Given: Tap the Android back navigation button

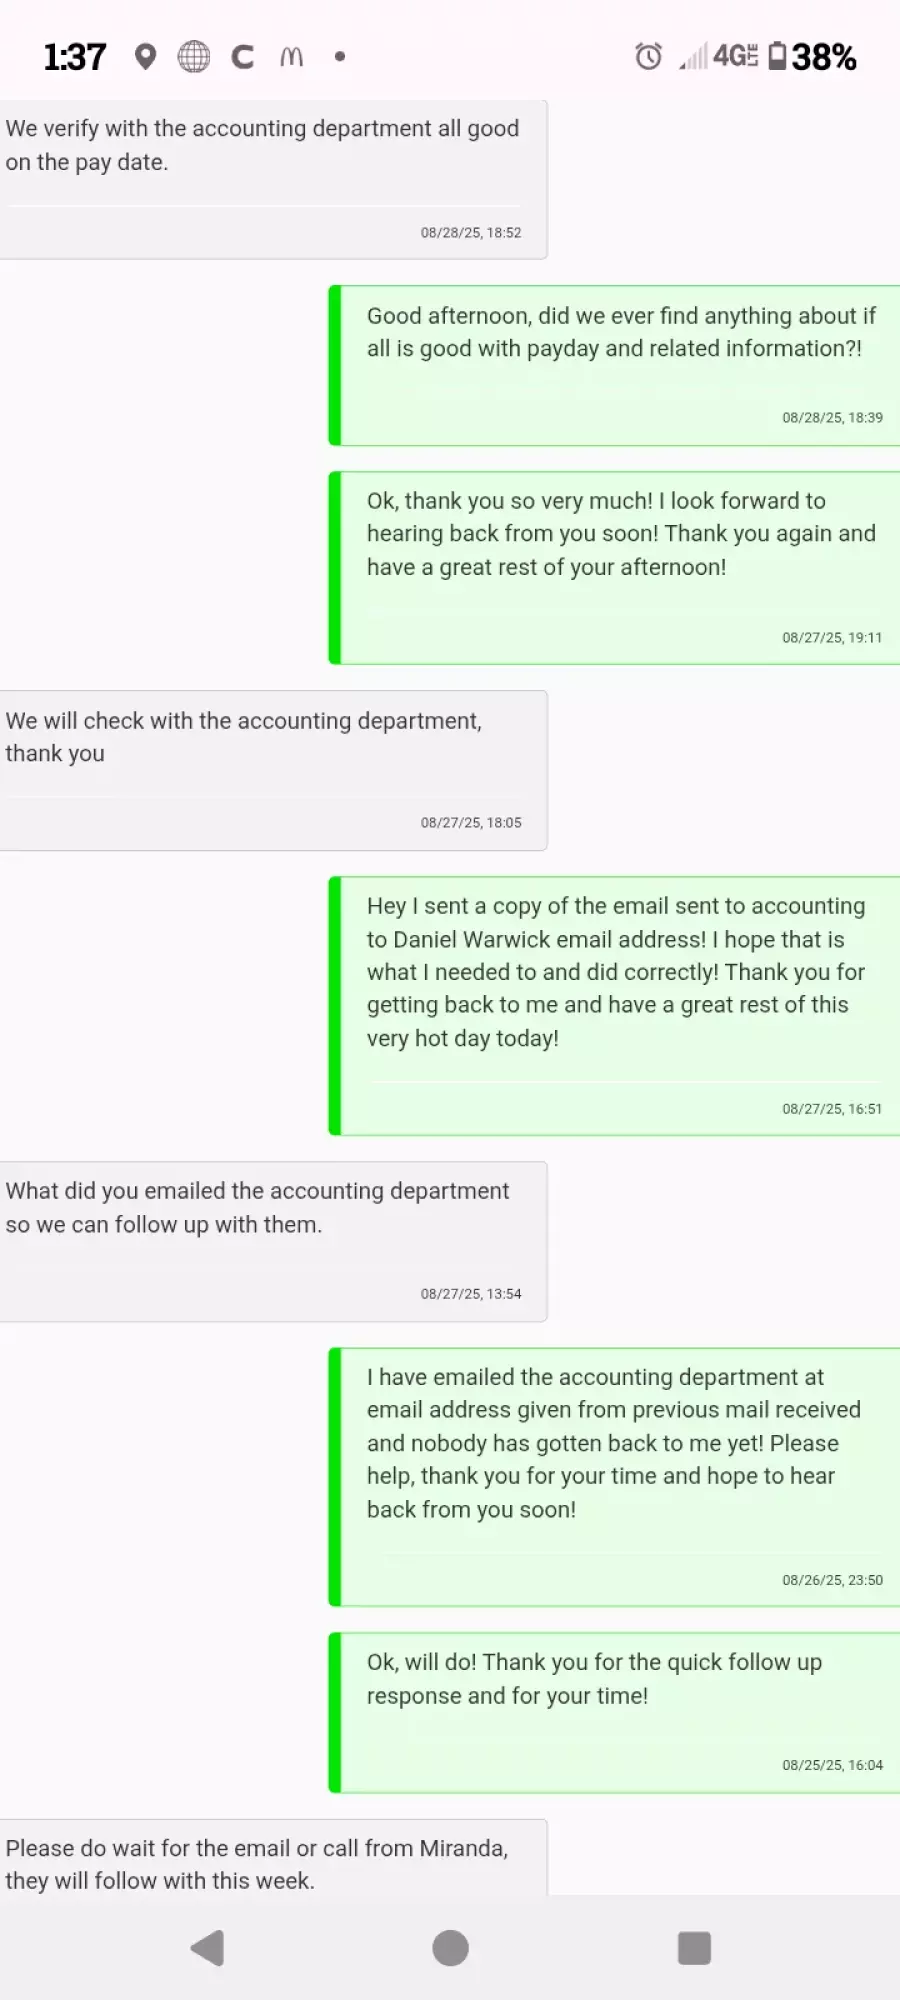Looking at the screenshot, I should (x=207, y=1948).
